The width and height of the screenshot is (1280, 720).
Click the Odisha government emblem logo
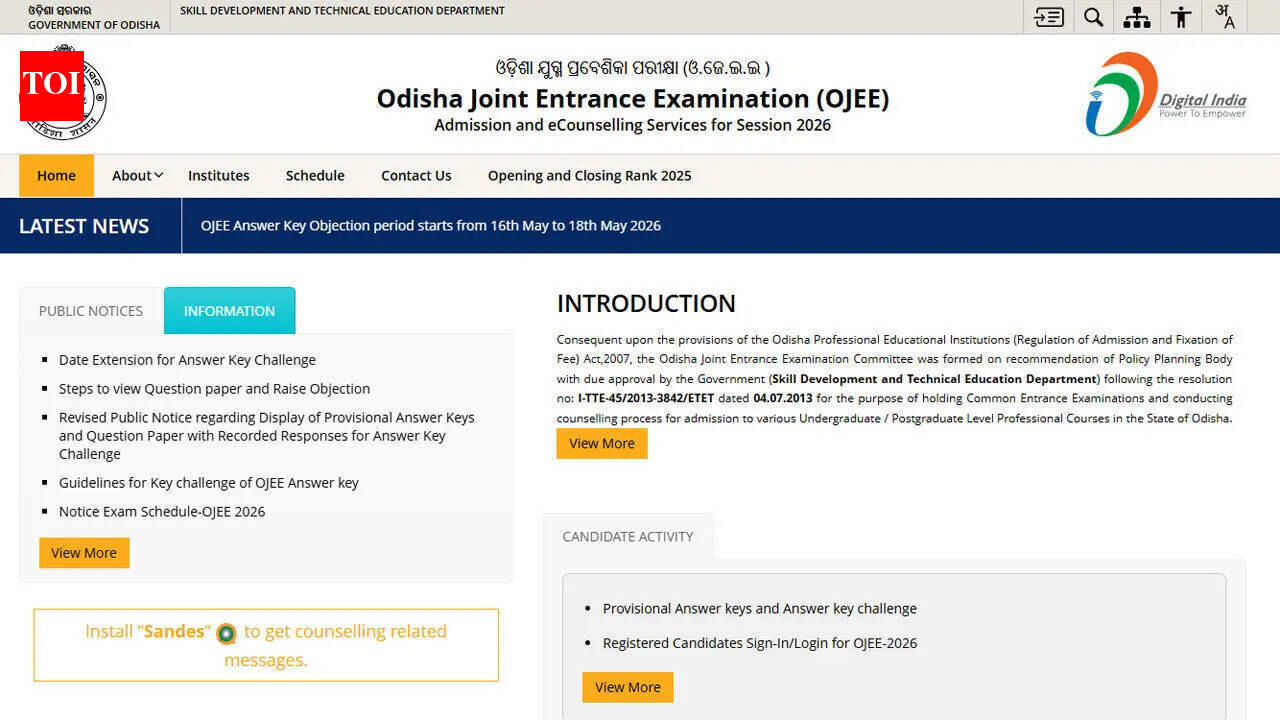click(64, 94)
